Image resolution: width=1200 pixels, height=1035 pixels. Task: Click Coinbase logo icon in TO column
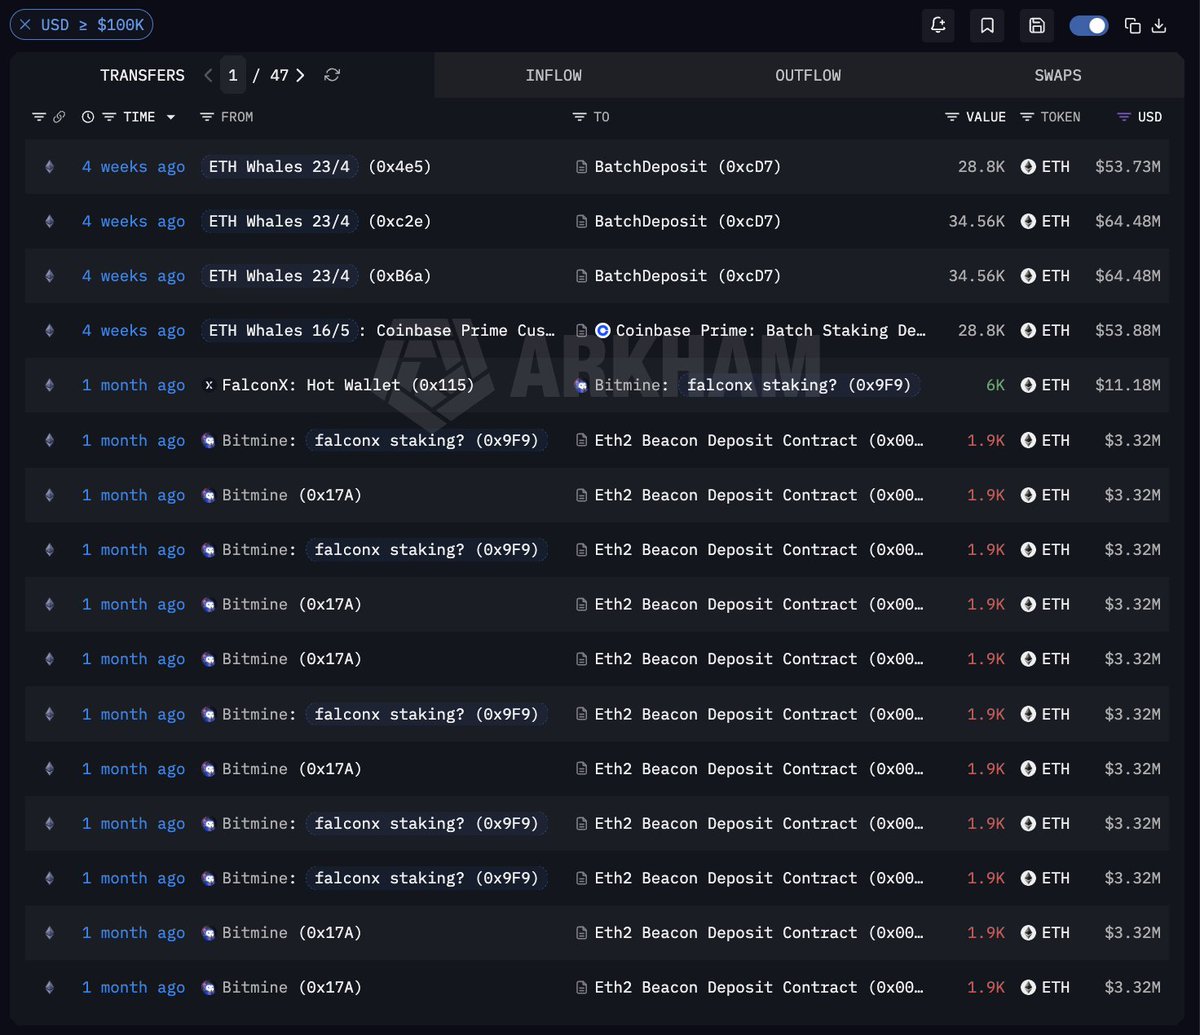(602, 330)
